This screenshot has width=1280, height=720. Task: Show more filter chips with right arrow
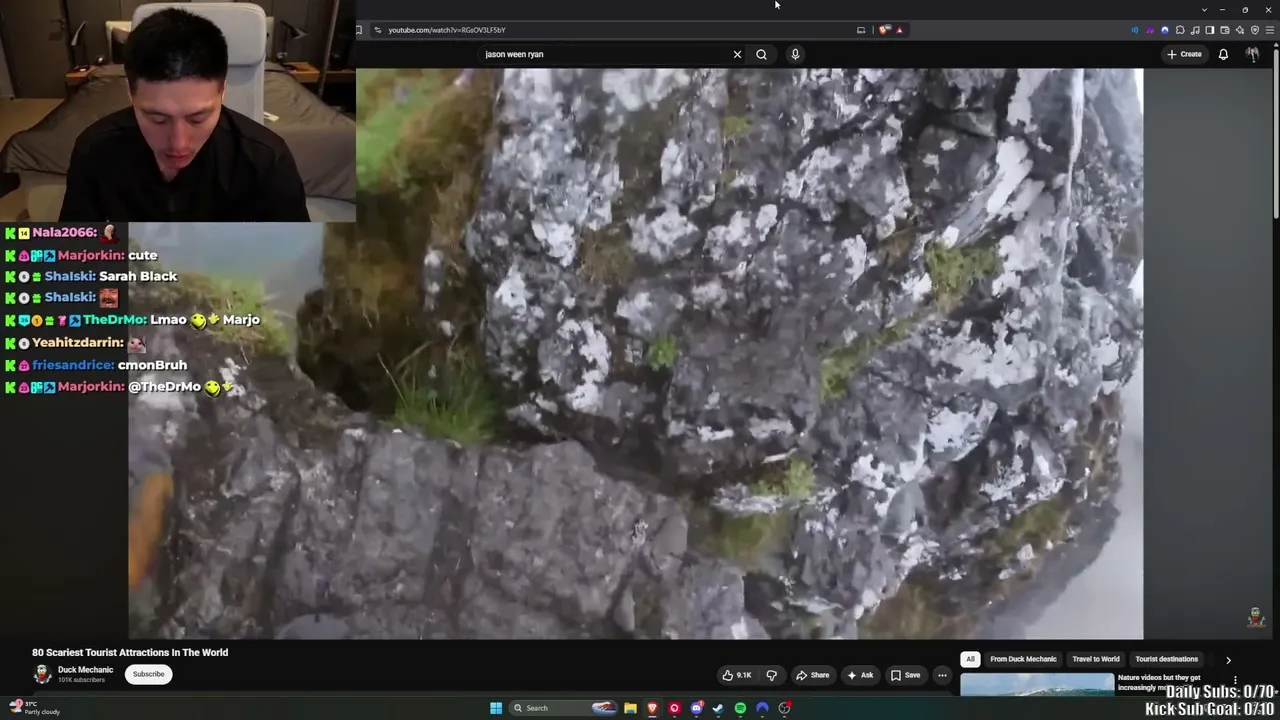[1228, 659]
